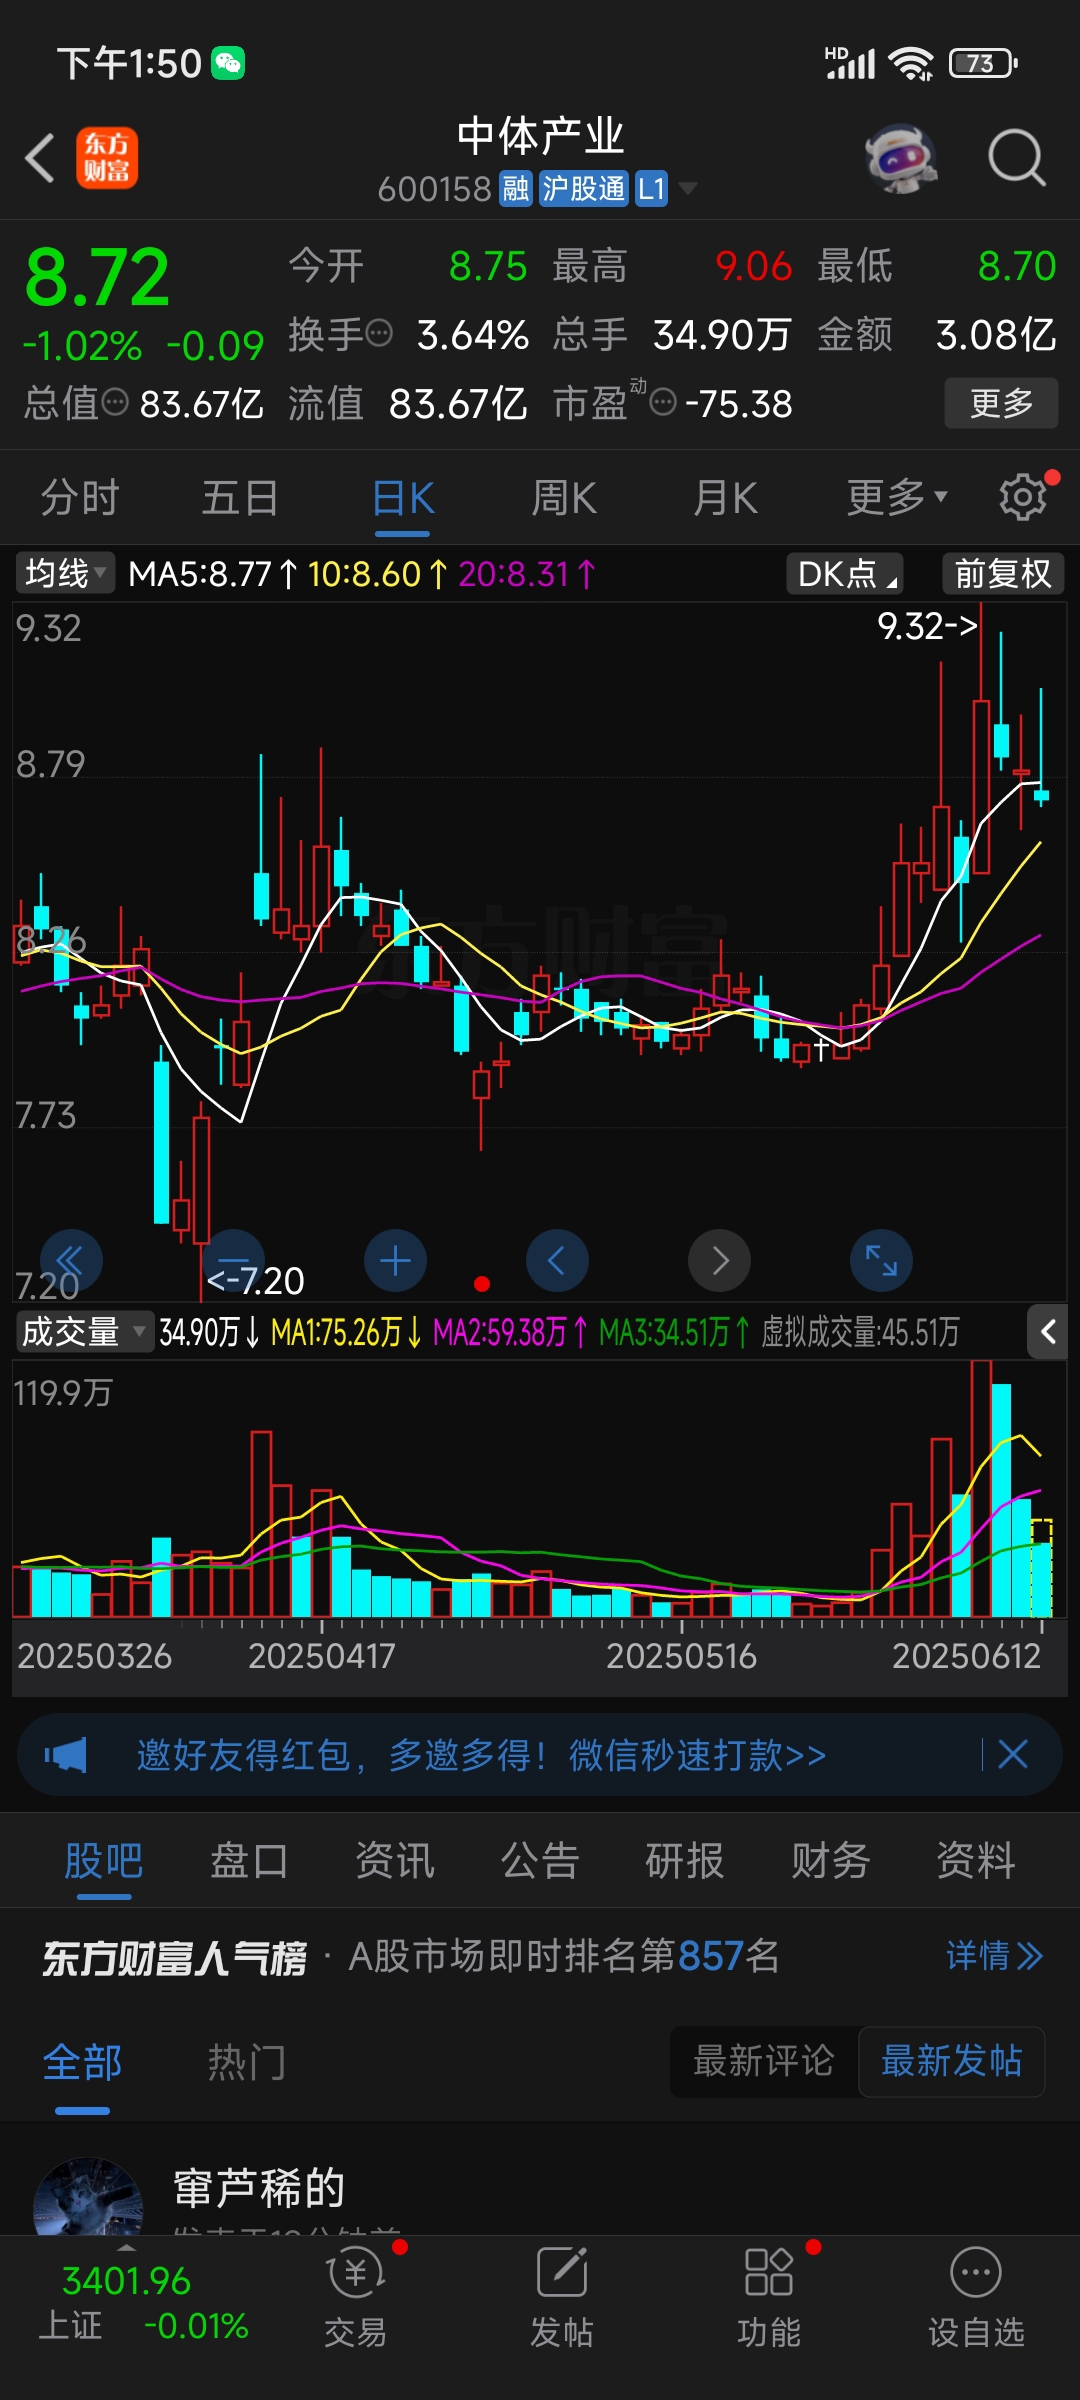Image resolution: width=1080 pixels, height=2400 pixels.
Task: Open the 资讯 tab
Action: [x=394, y=1861]
